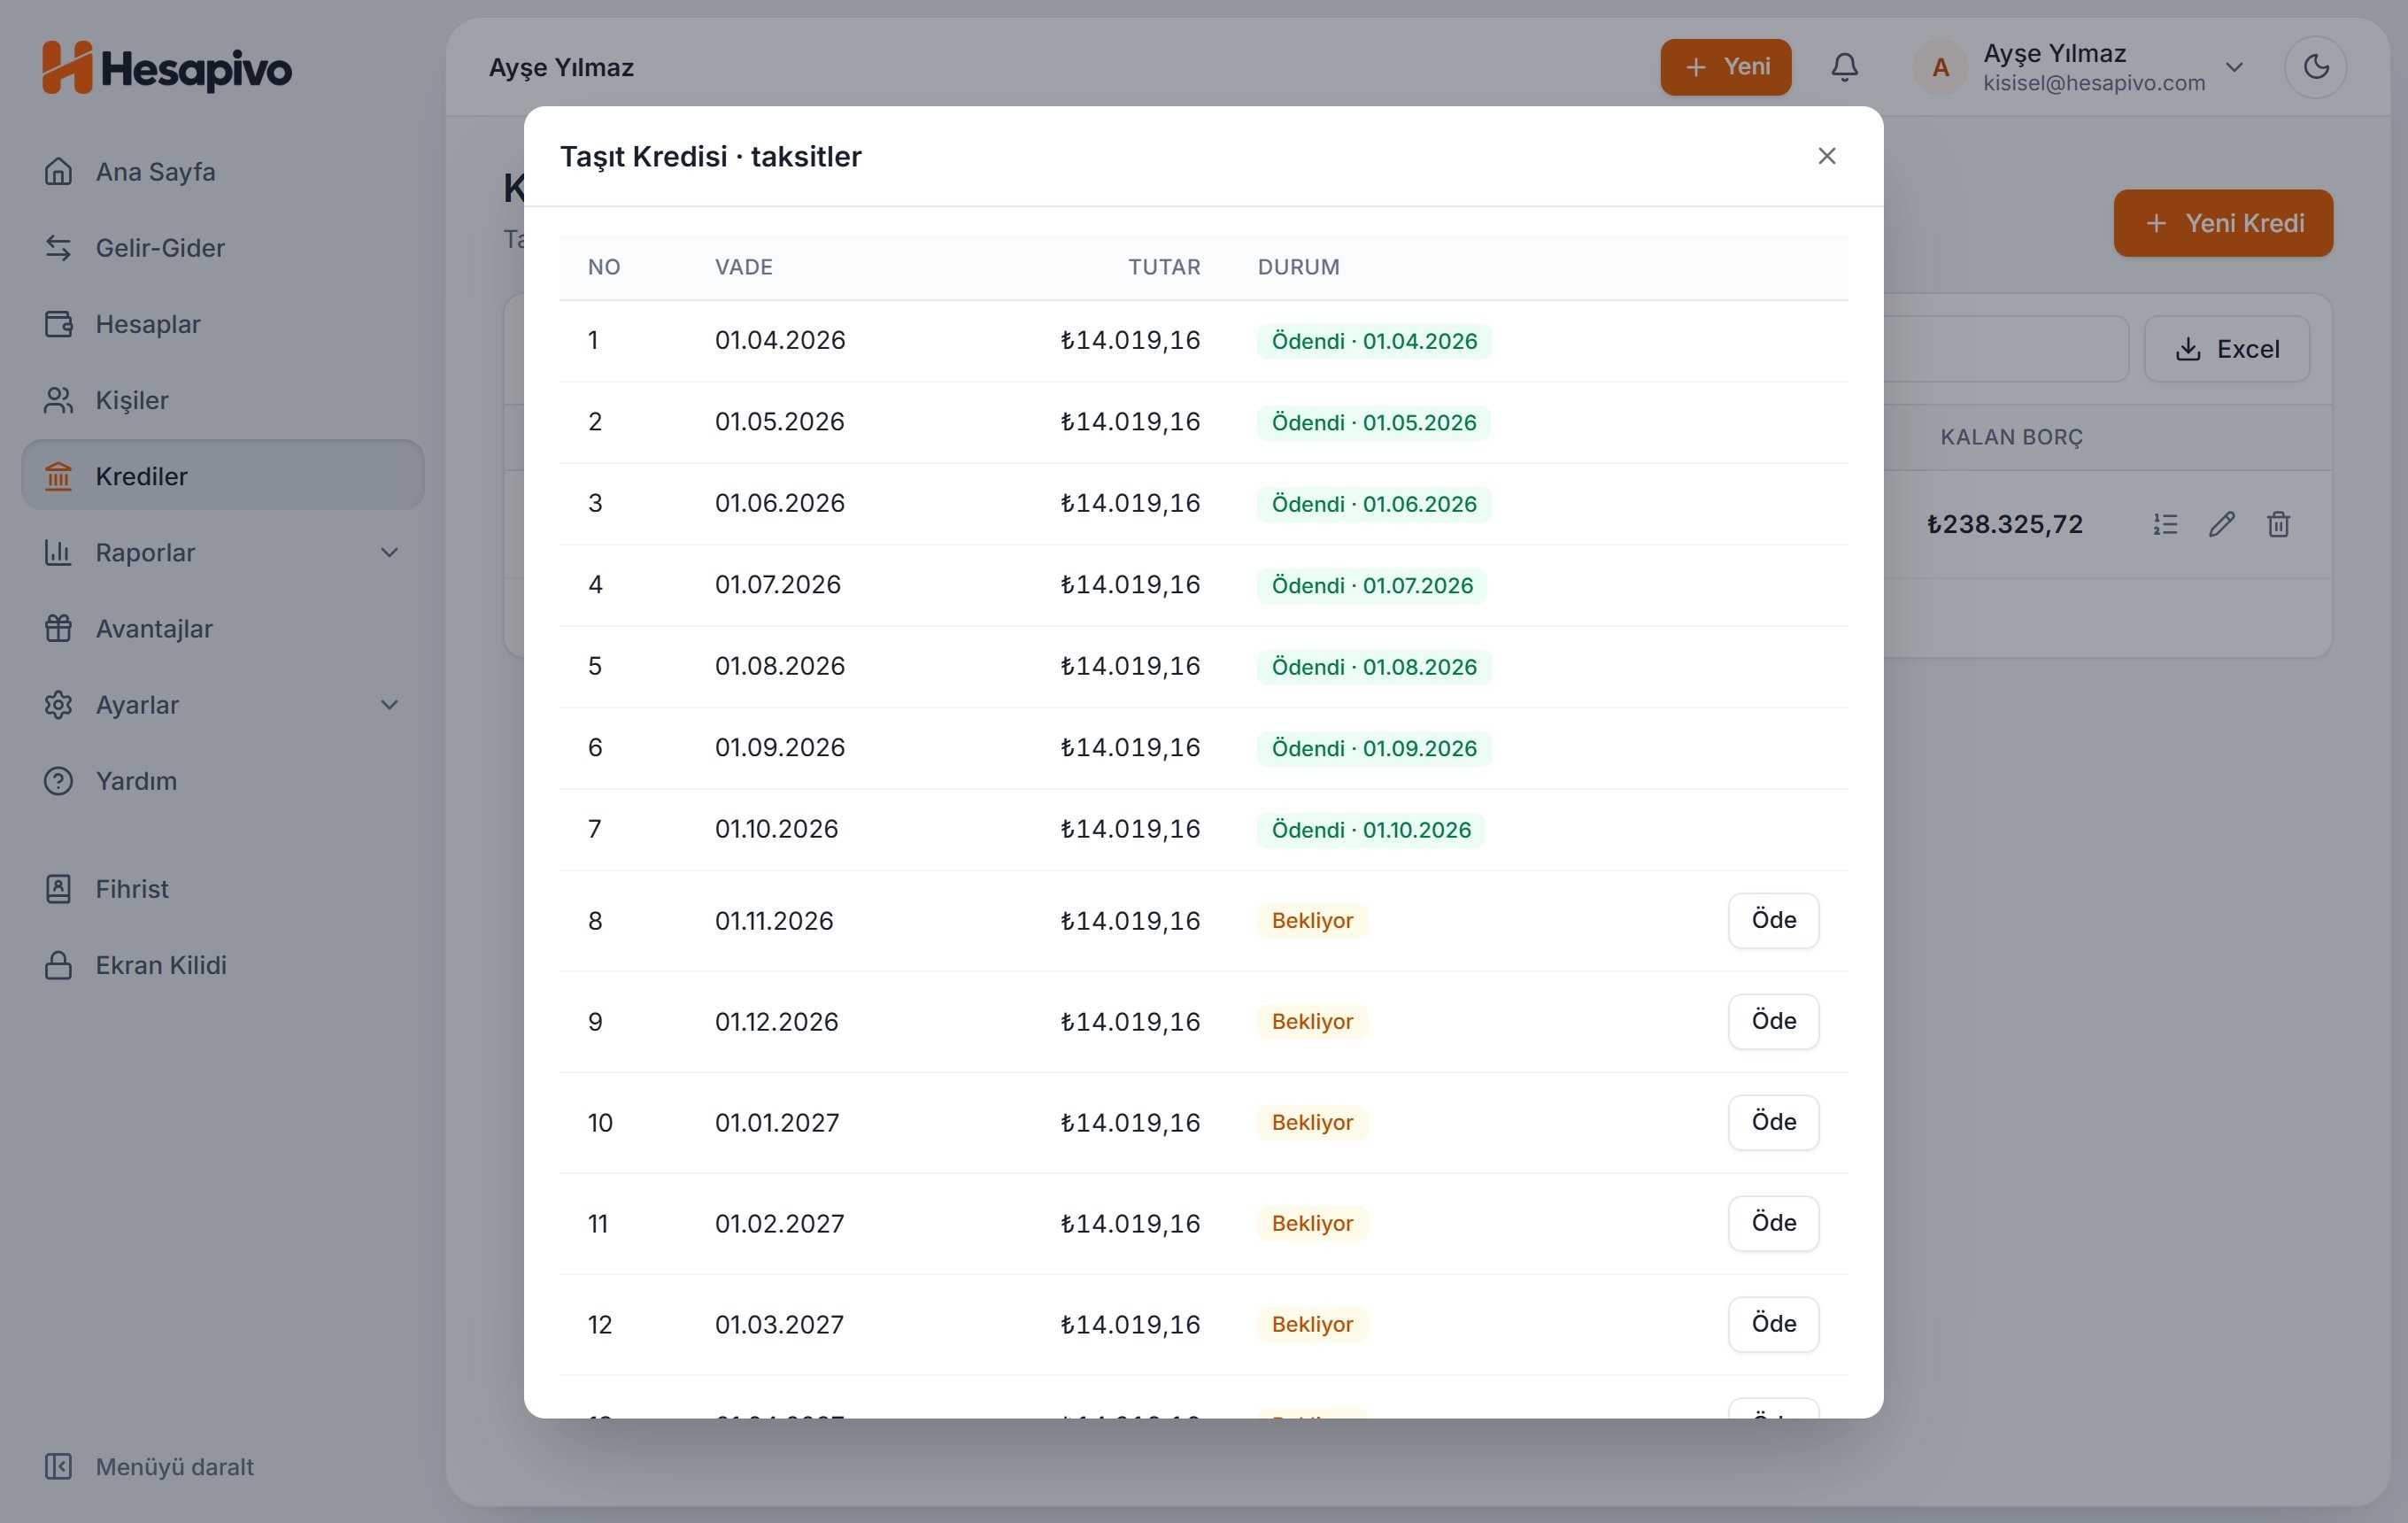Click the Hesapivo logo

point(167,68)
